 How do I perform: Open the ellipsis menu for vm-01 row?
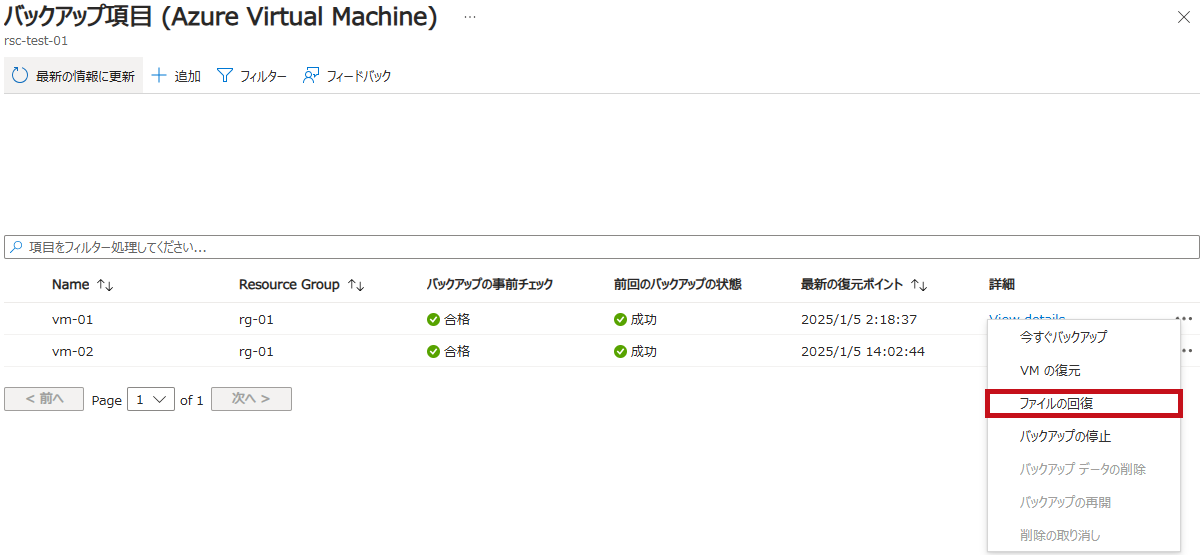pyautogui.click(x=1184, y=319)
